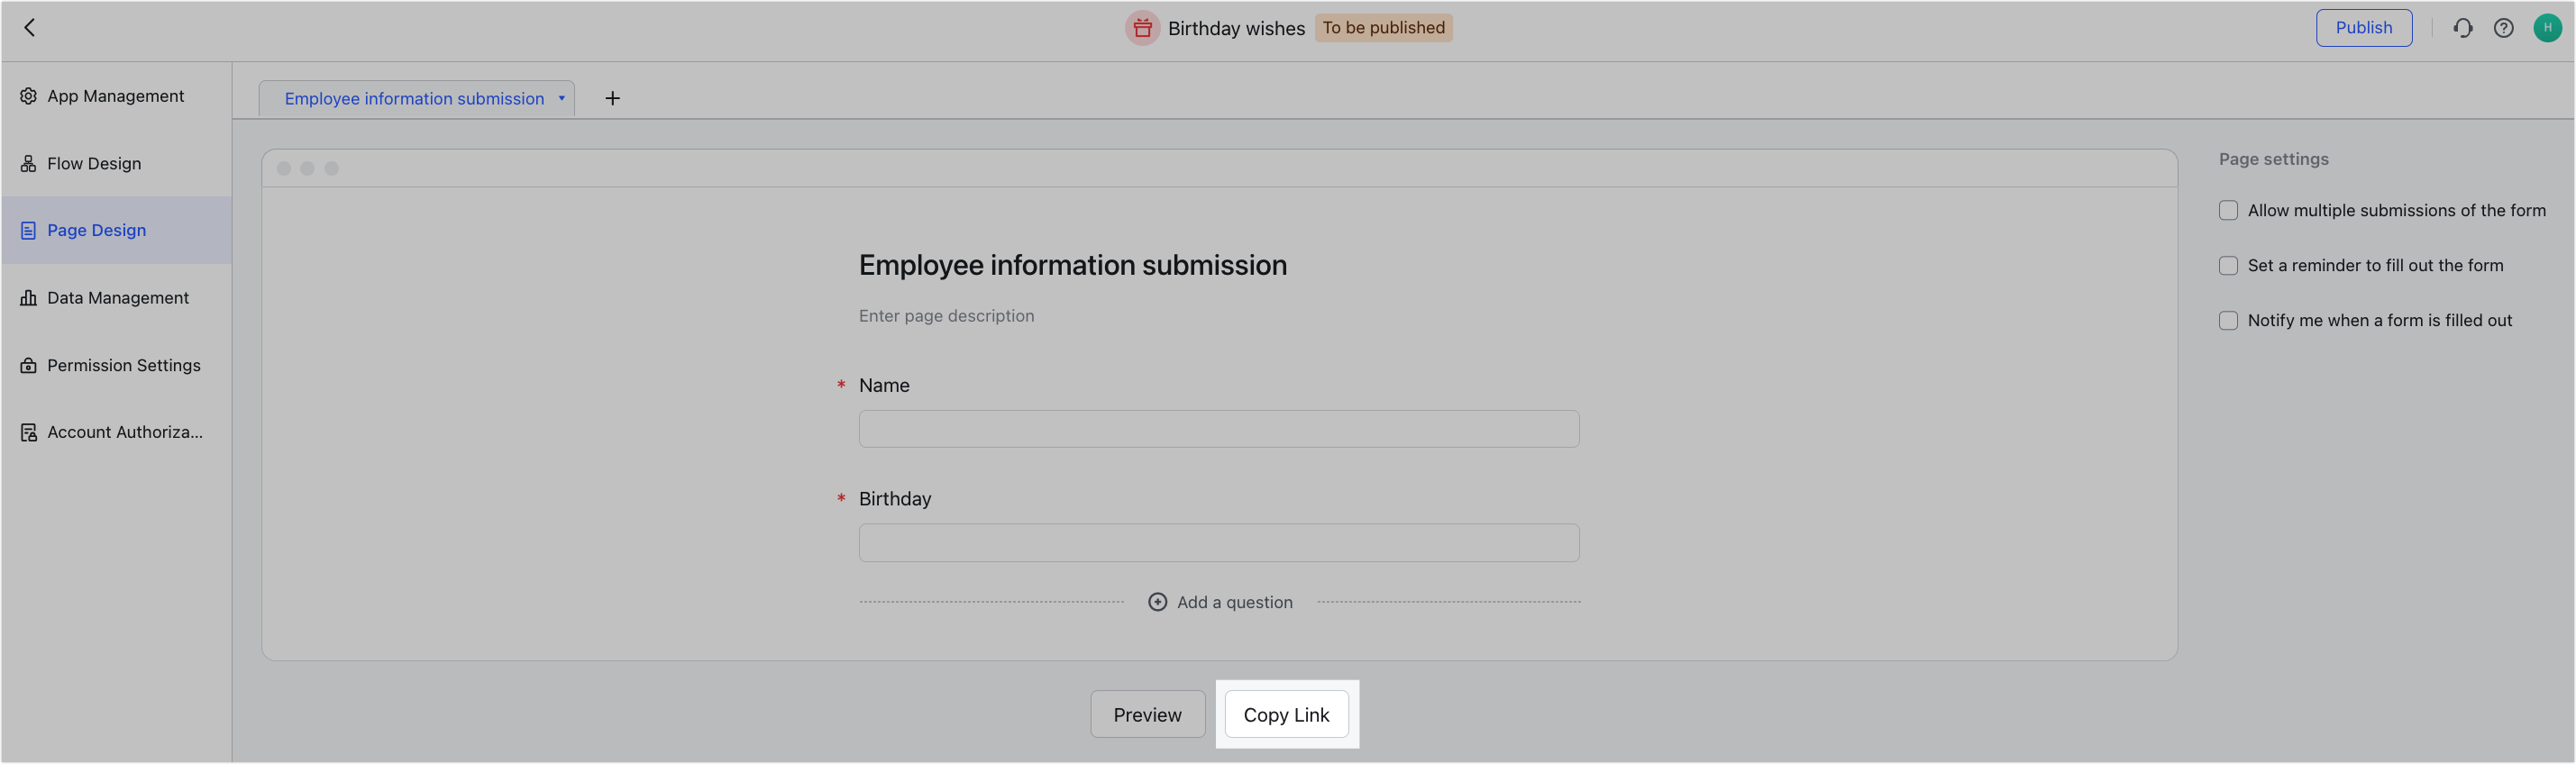Add a new page with plus icon

pyautogui.click(x=612, y=98)
